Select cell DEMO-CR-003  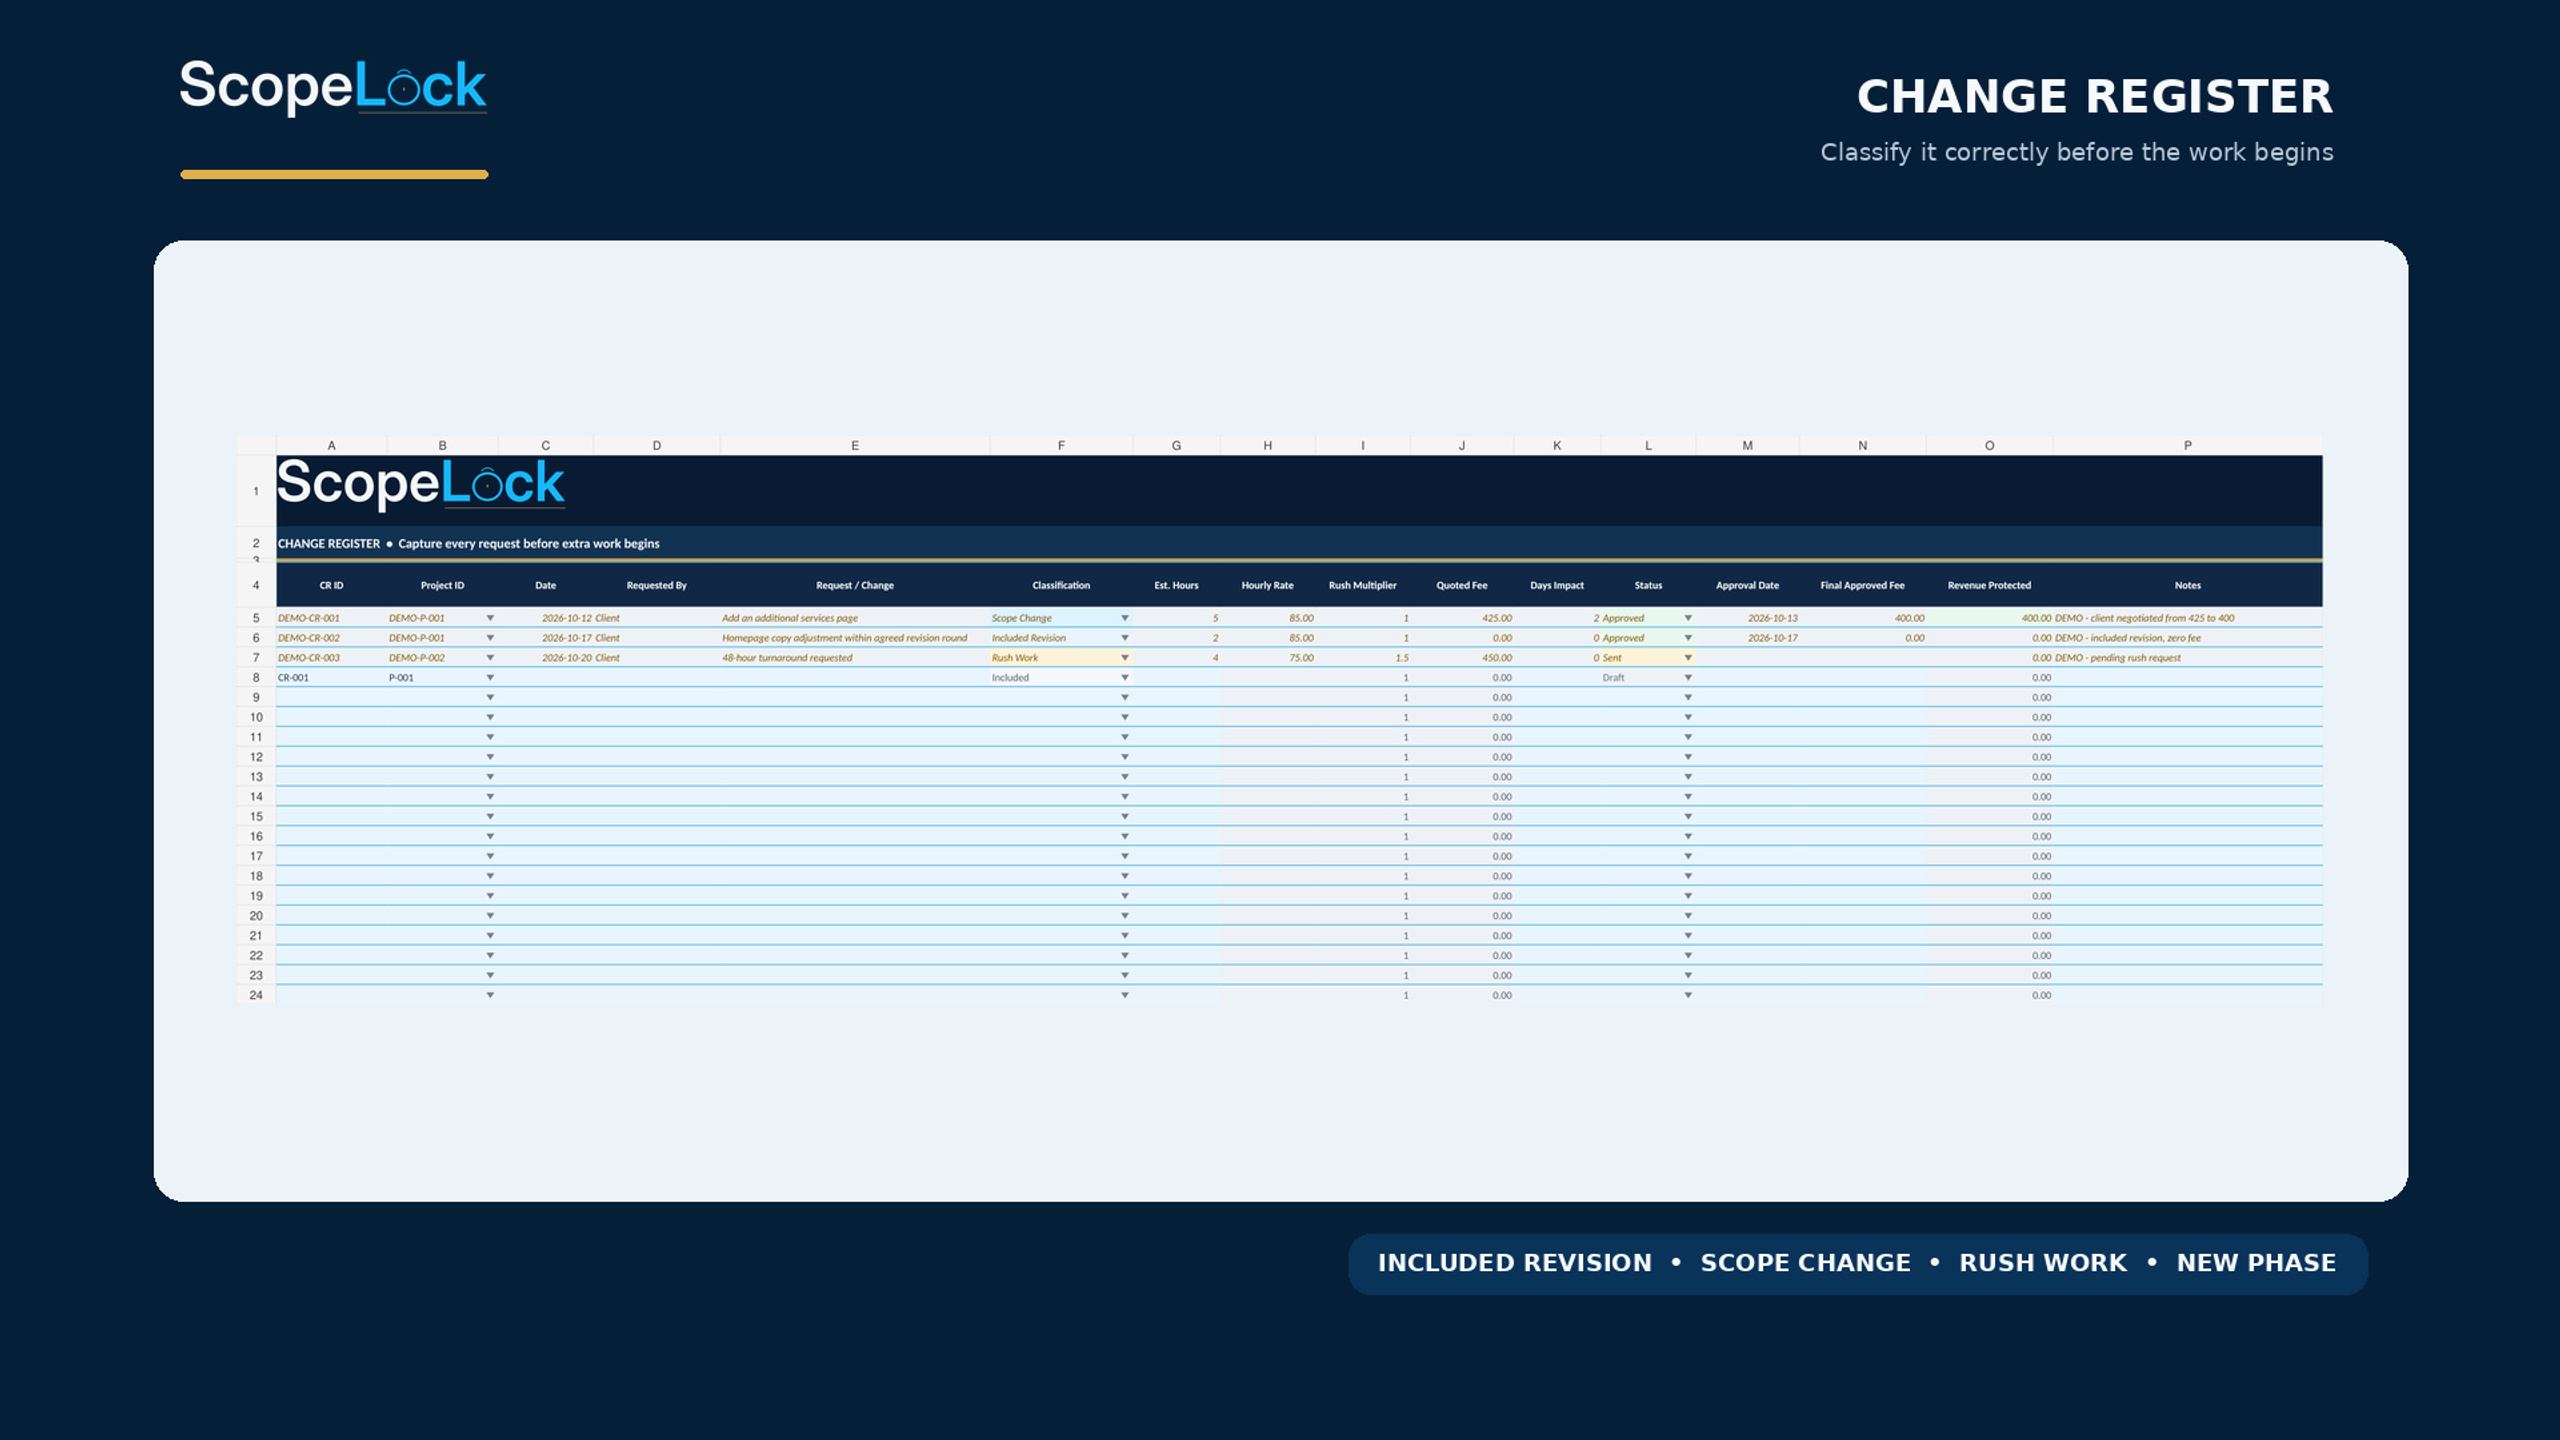pyautogui.click(x=331, y=658)
